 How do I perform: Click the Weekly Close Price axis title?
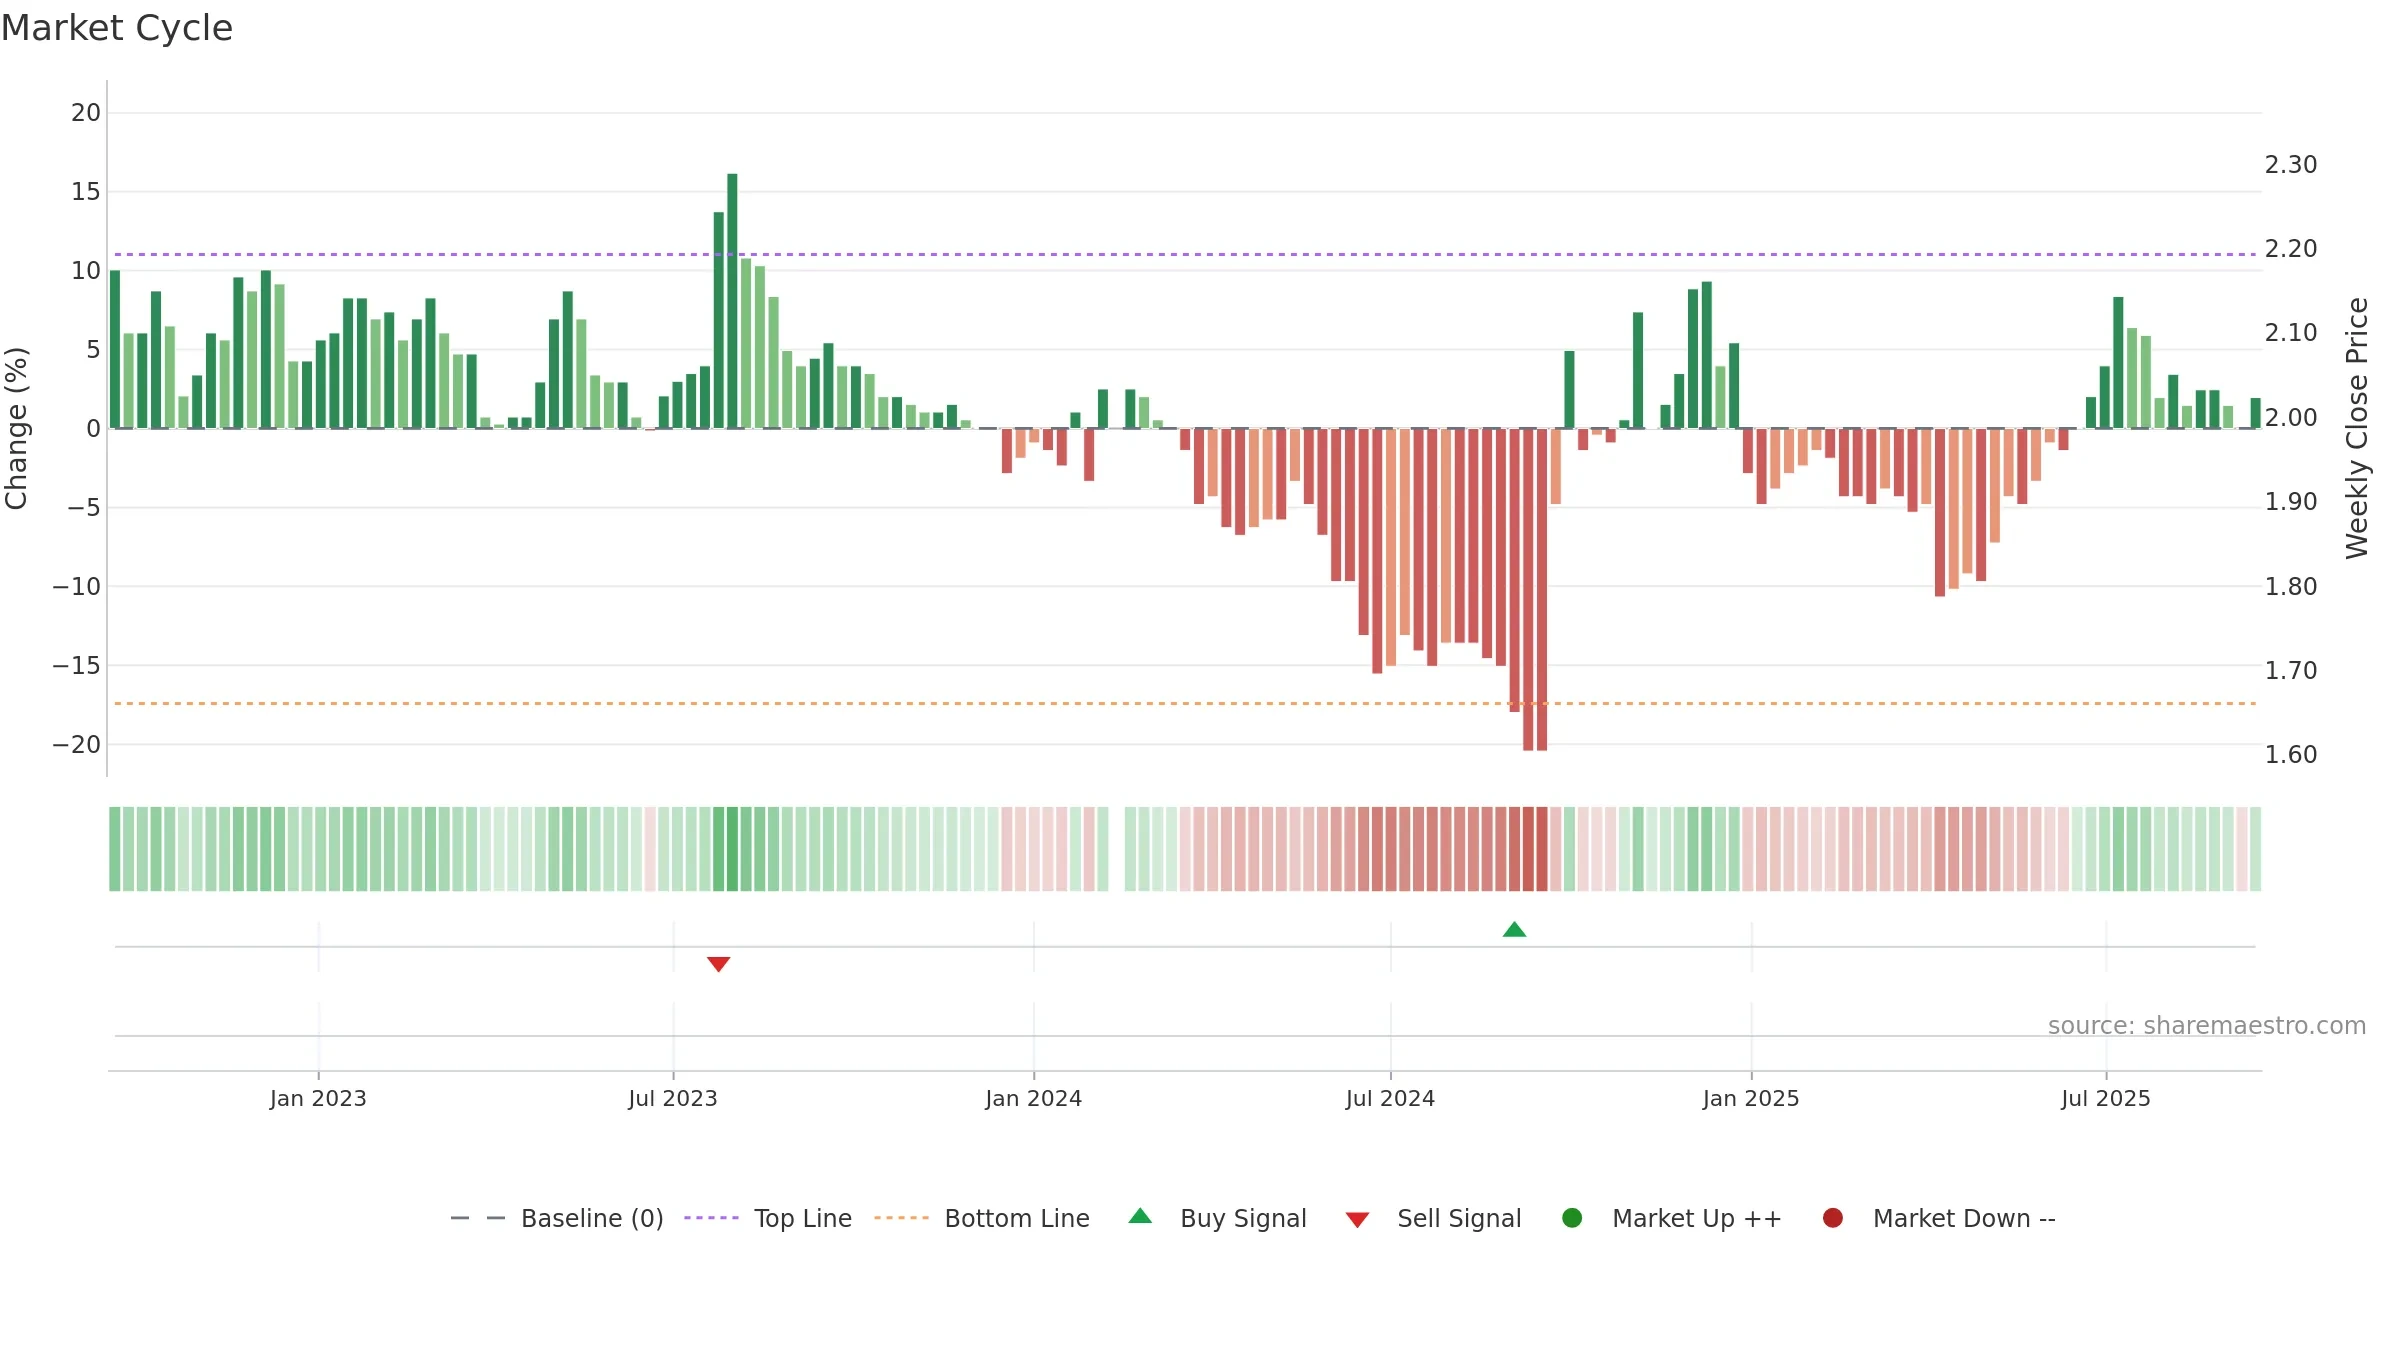tap(2357, 428)
